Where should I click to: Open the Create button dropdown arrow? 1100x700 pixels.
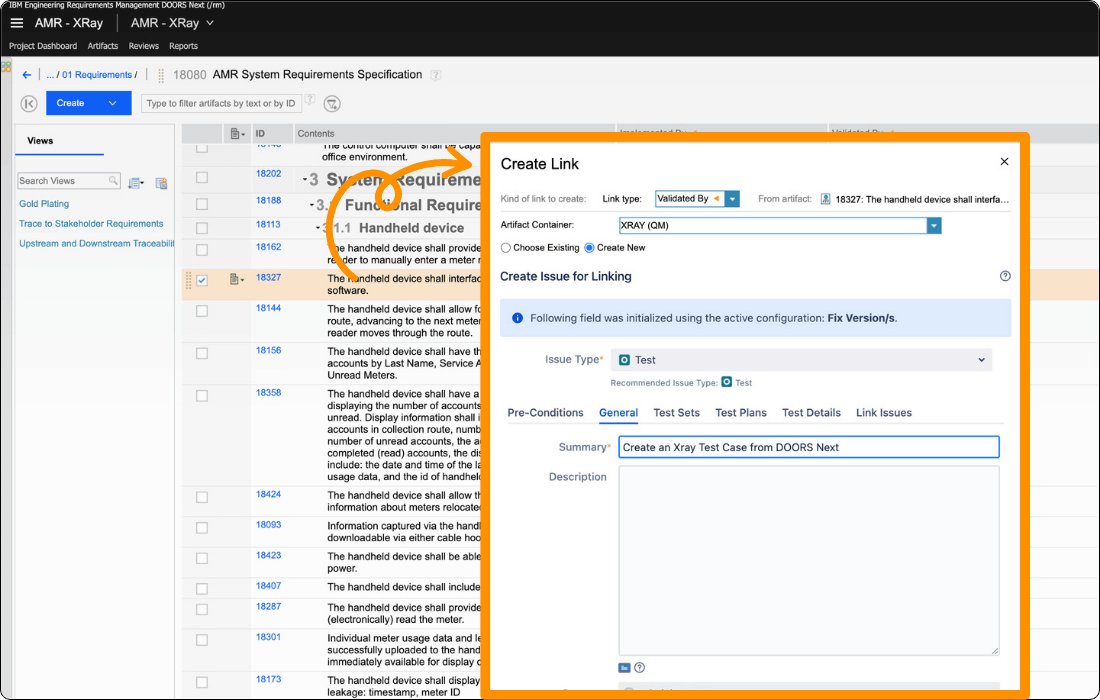112,103
